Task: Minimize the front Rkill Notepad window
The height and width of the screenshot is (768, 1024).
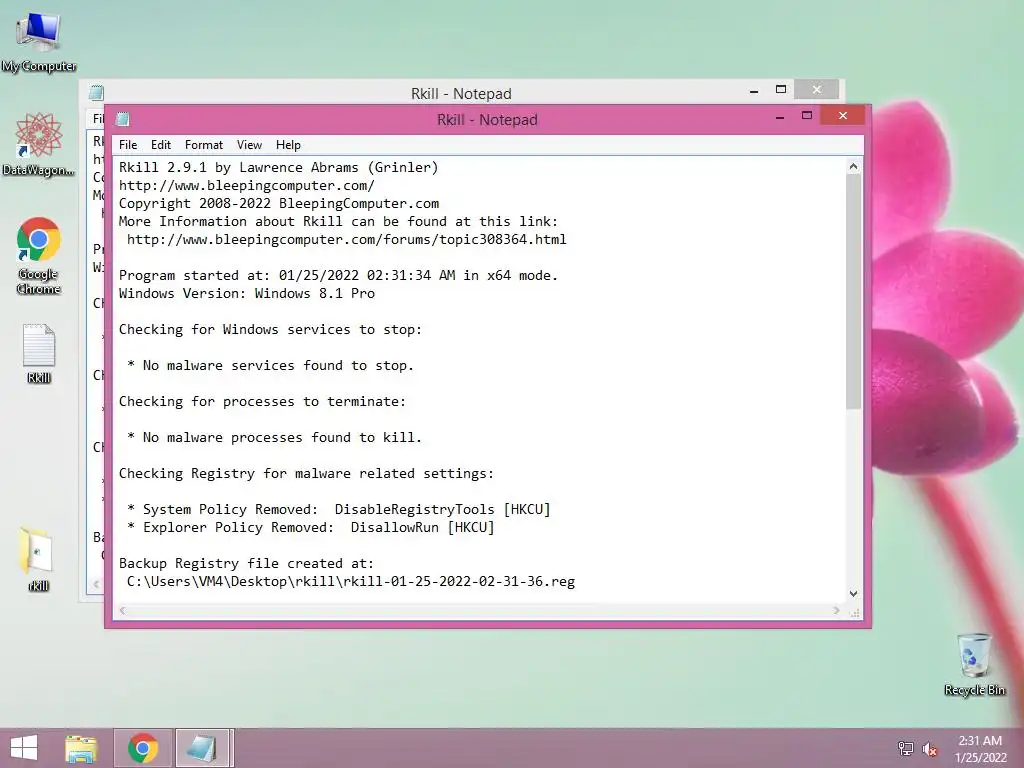Action: click(780, 117)
